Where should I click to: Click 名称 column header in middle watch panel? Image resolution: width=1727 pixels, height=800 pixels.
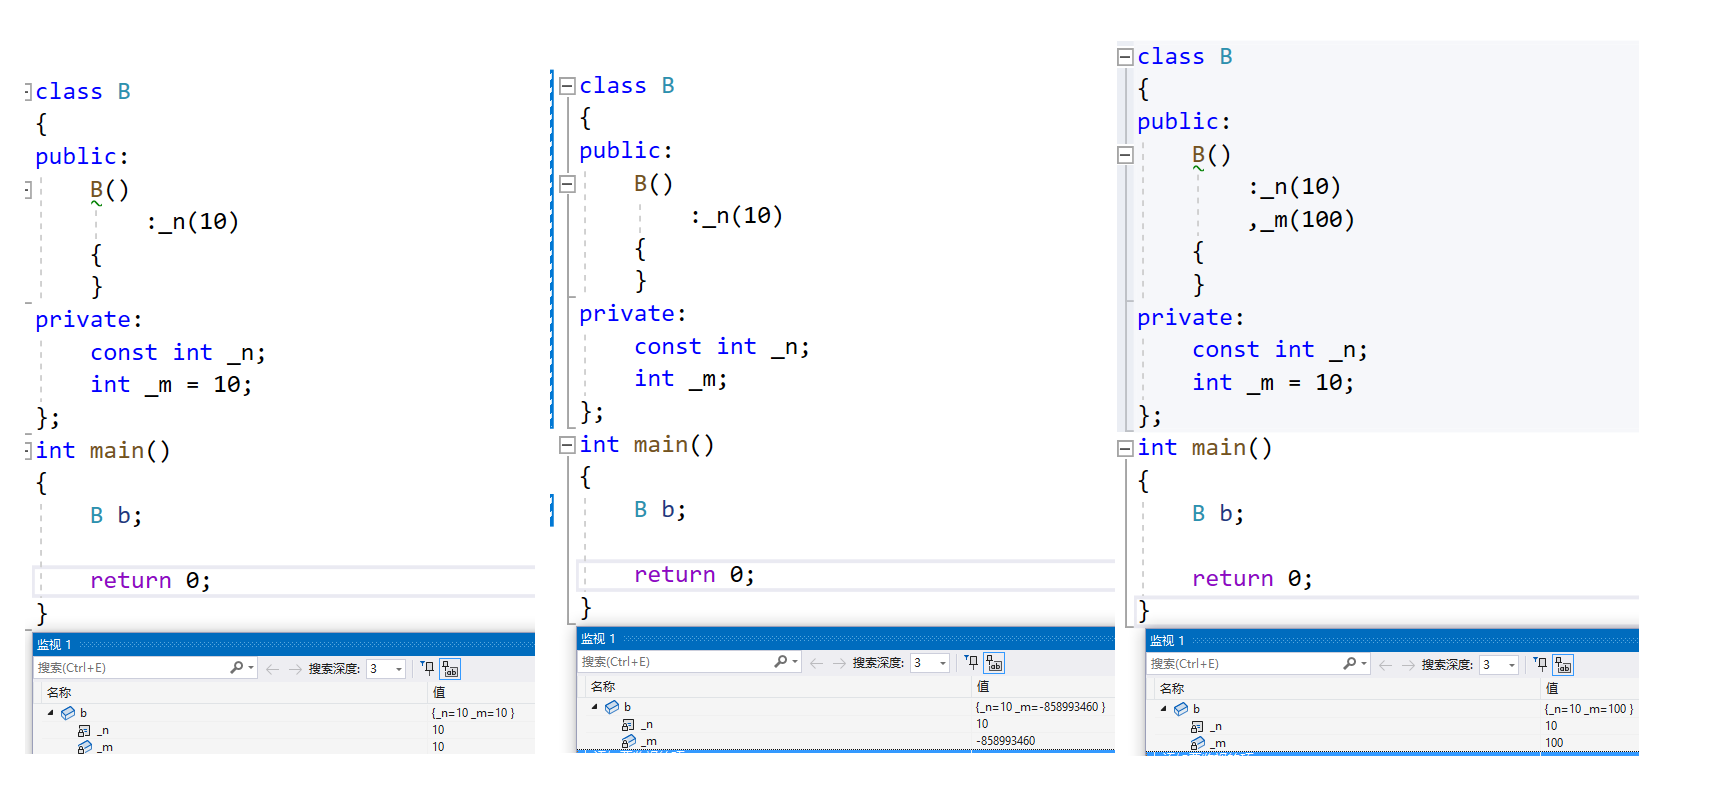(x=603, y=686)
